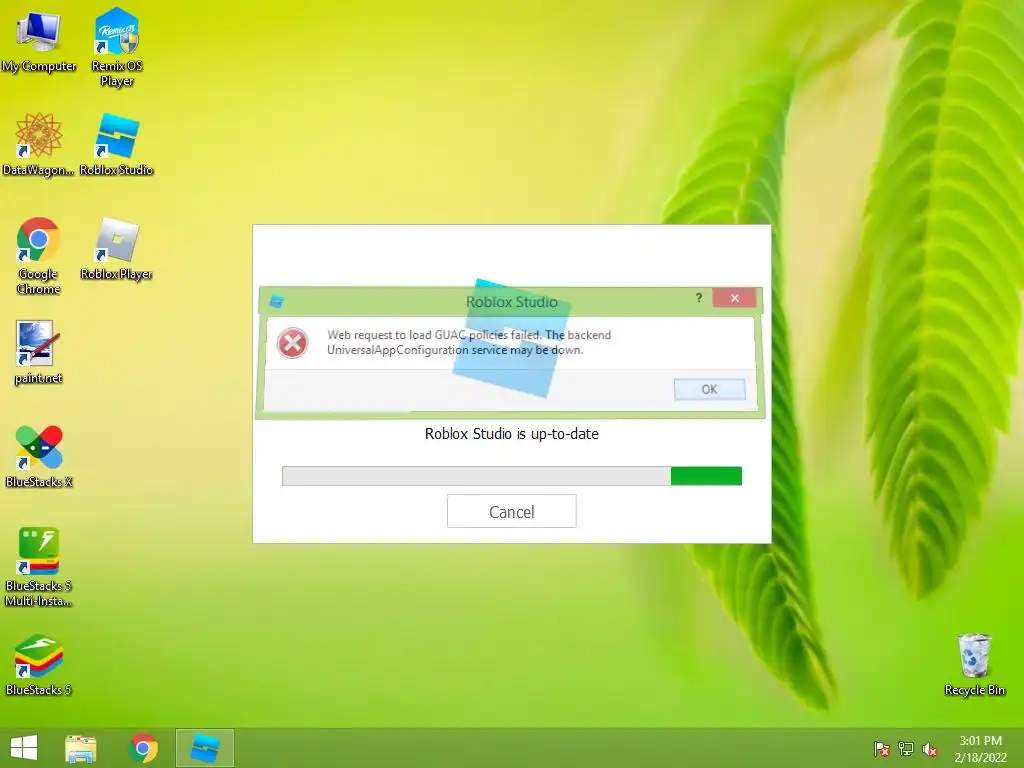This screenshot has width=1024, height=768.
Task: Open Action Center flag tray icon
Action: [881, 749]
